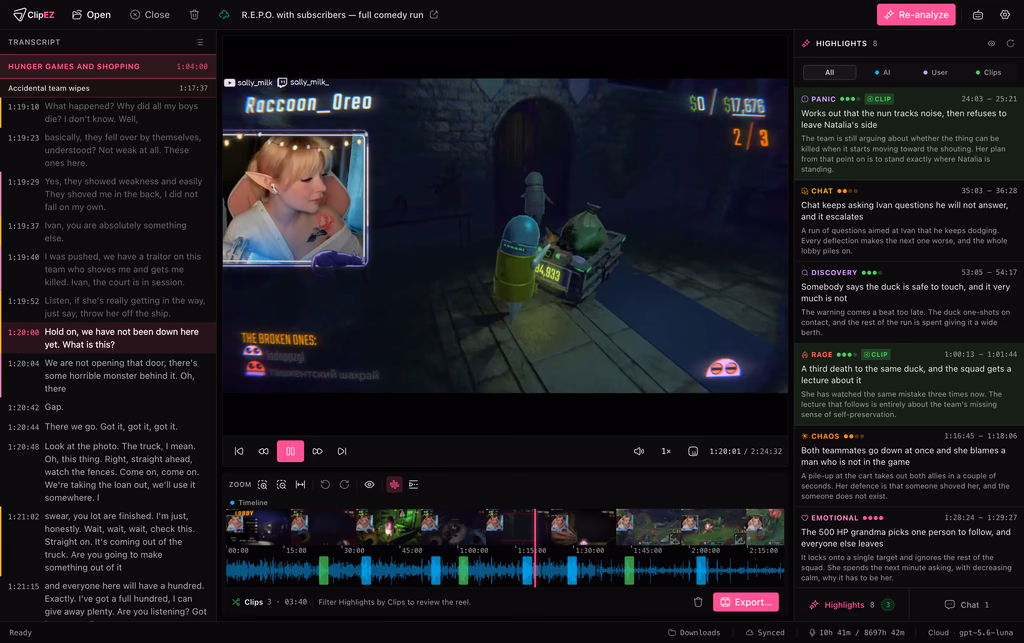The image size is (1024, 643).
Task: Open the chatbot assistant icon
Action: (x=978, y=14)
